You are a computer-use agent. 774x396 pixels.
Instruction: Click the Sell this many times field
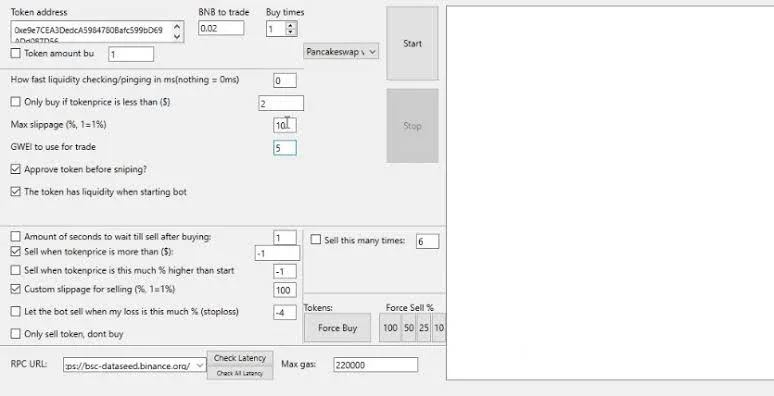point(427,241)
